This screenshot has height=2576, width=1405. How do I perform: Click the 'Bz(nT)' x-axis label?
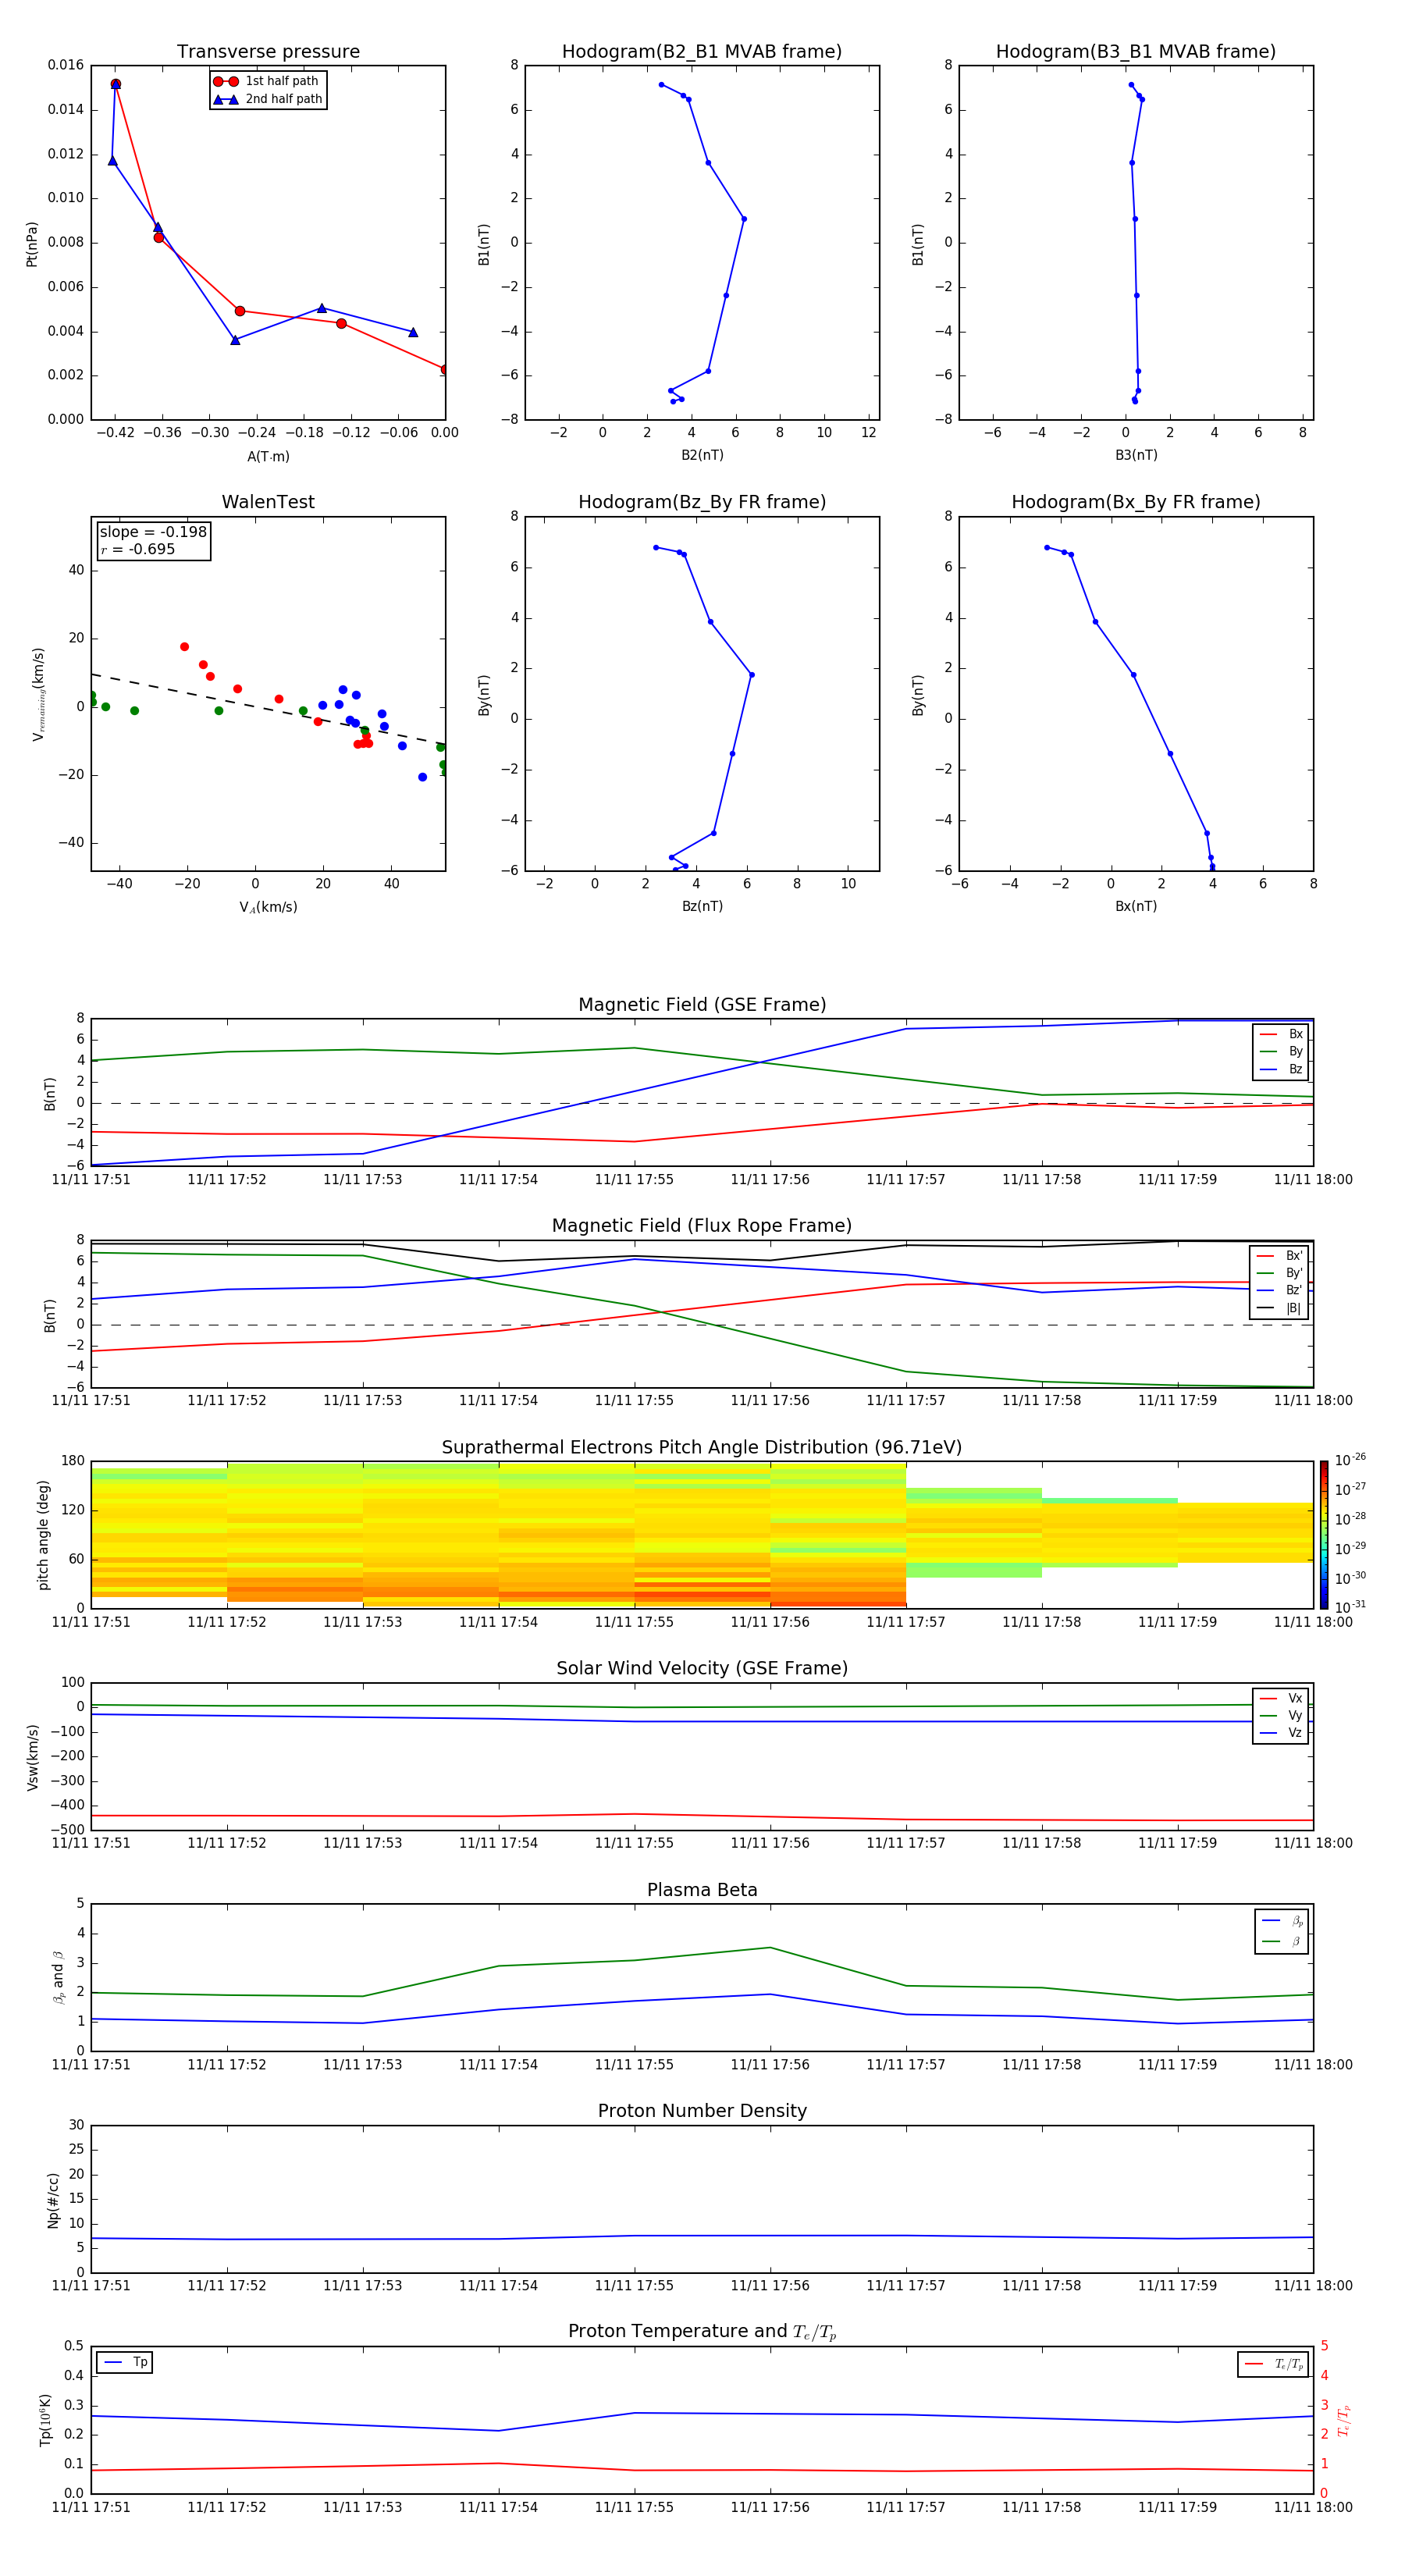(x=702, y=907)
